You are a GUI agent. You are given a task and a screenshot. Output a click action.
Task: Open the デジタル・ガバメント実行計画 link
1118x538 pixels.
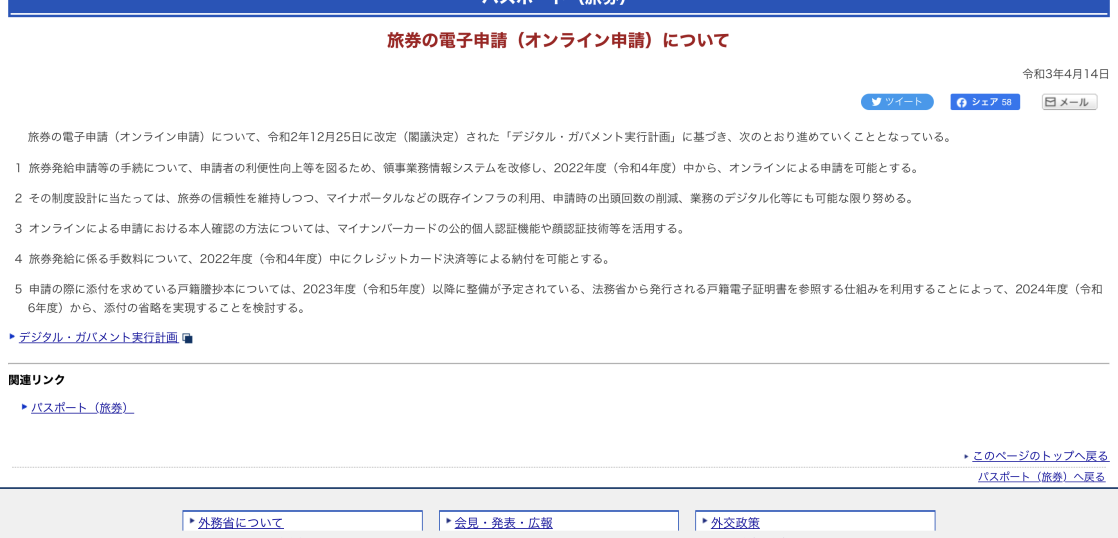(98, 338)
